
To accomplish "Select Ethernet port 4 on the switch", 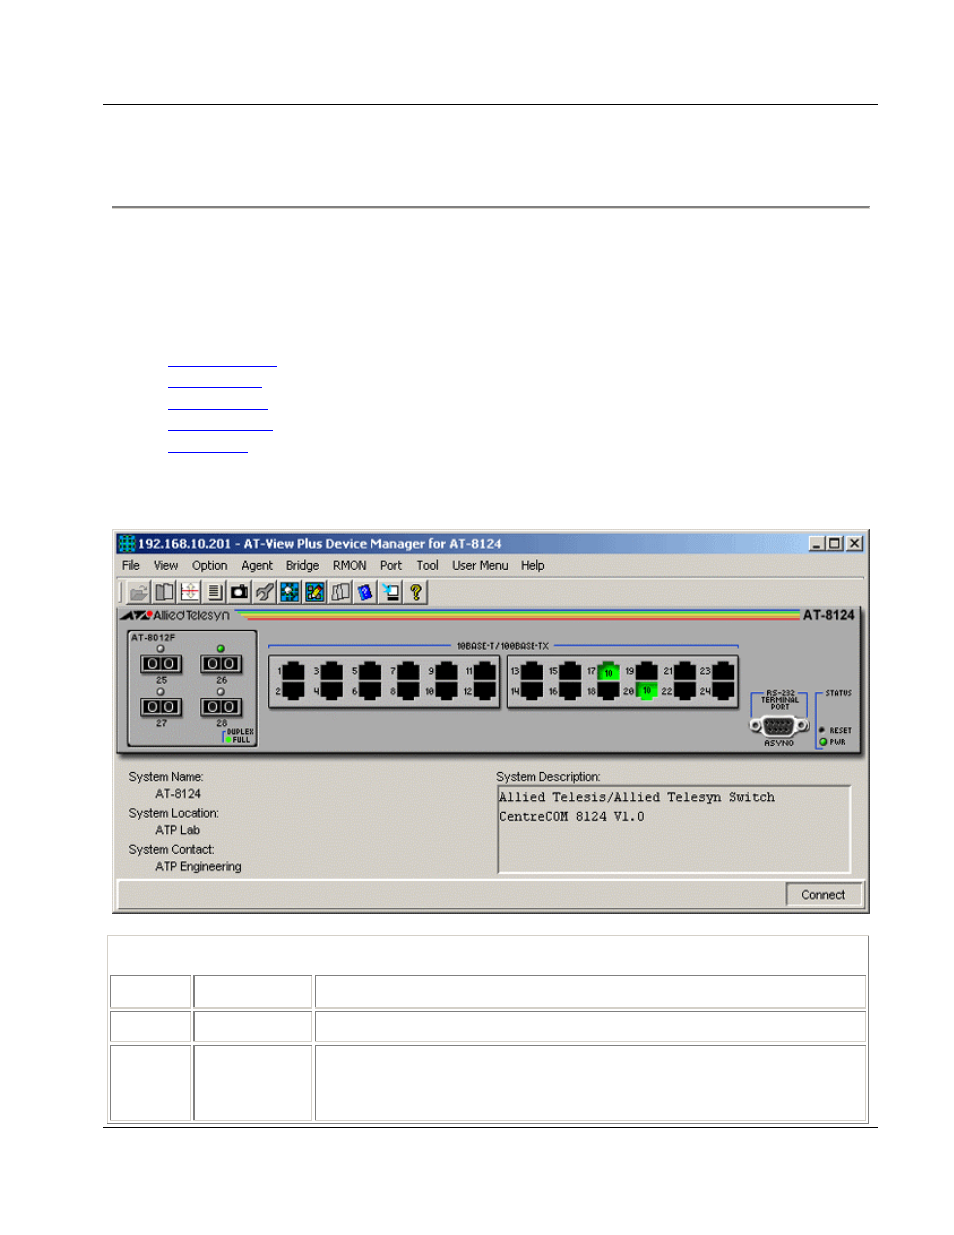I will [x=331, y=690].
